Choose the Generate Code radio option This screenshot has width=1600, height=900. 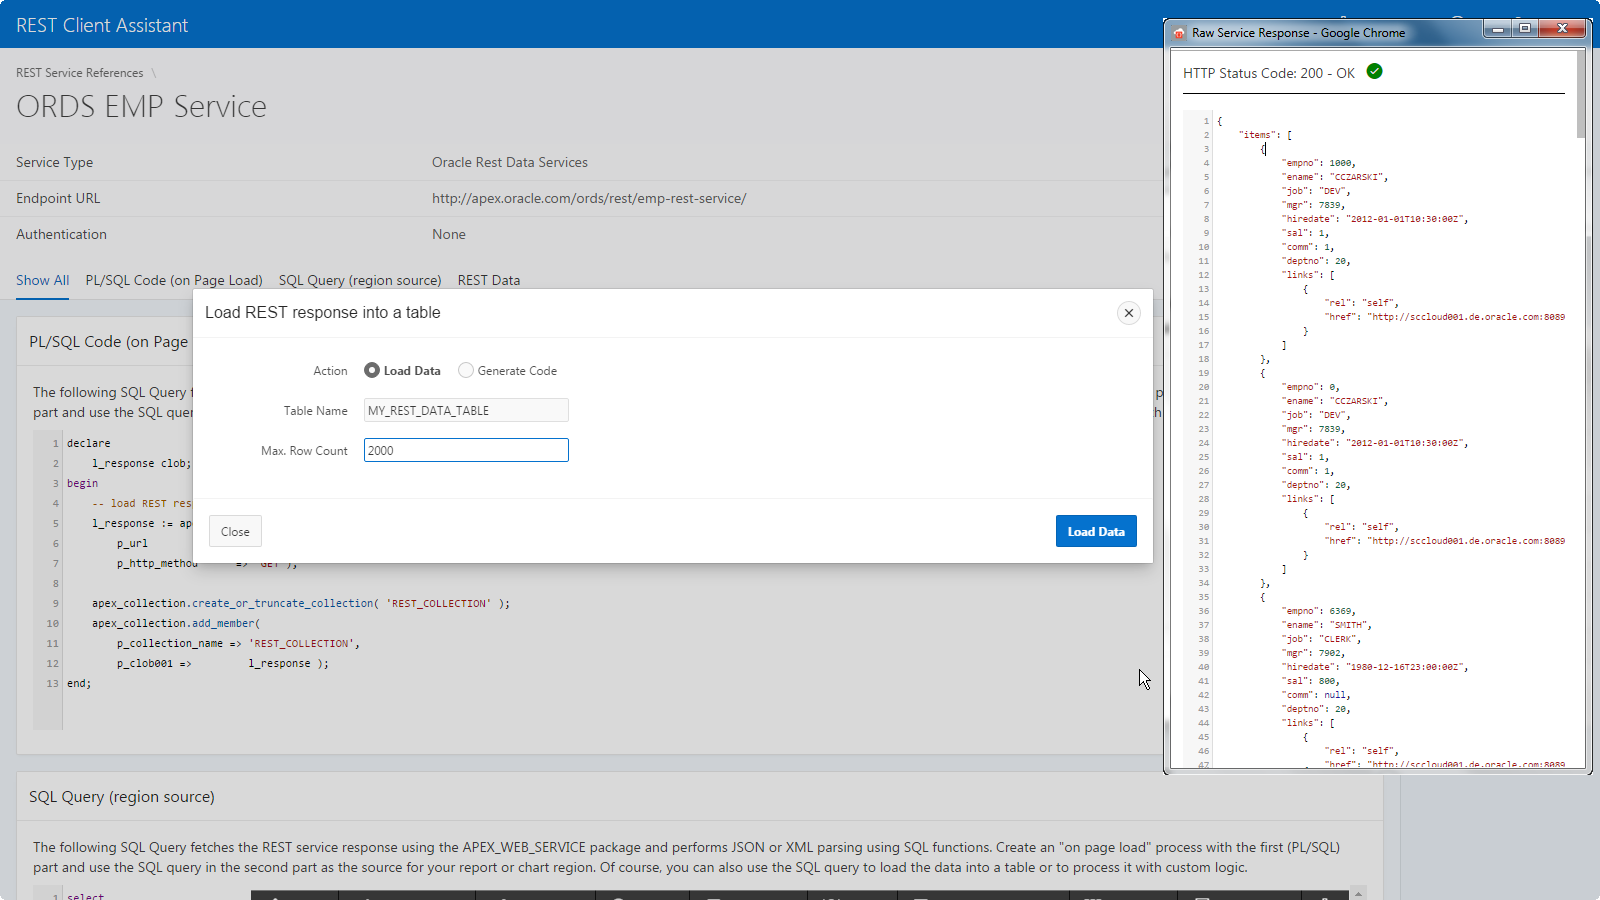tap(466, 370)
